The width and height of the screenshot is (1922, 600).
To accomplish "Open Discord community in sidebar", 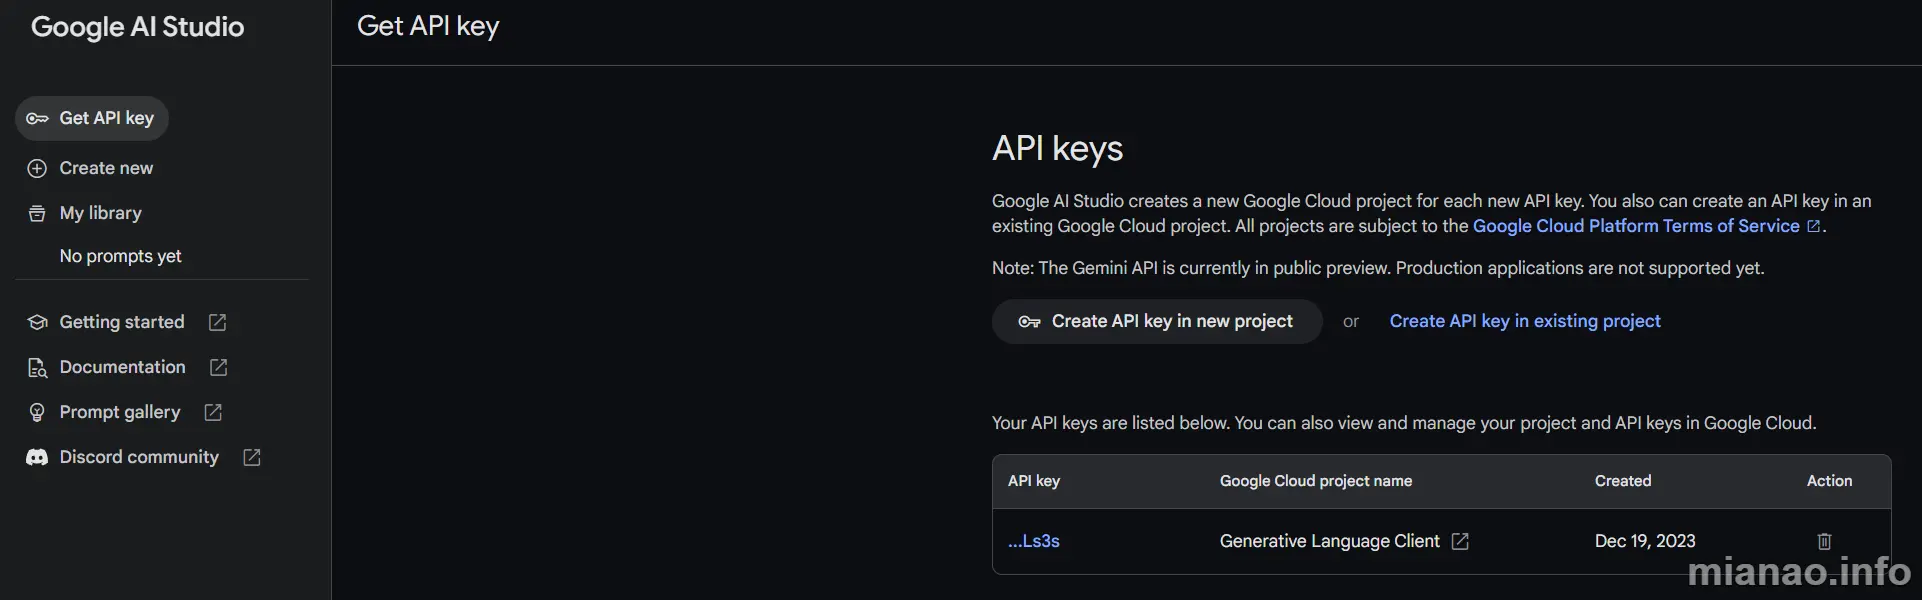I will point(139,457).
